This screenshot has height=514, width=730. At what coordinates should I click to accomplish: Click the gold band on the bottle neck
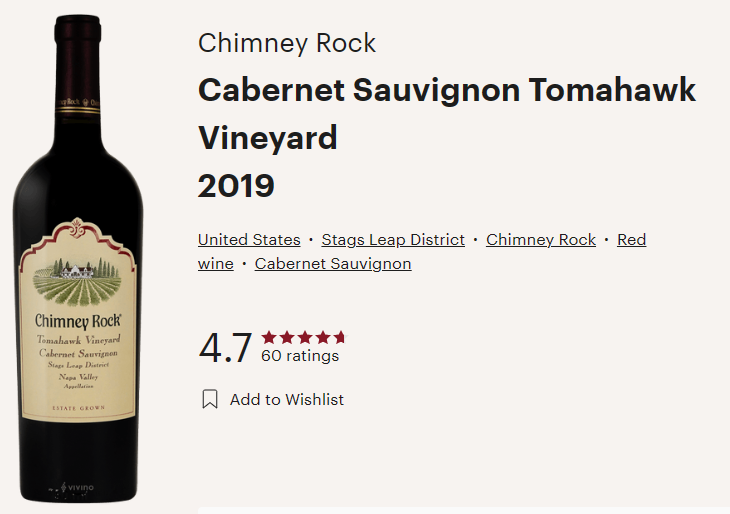(x=78, y=110)
